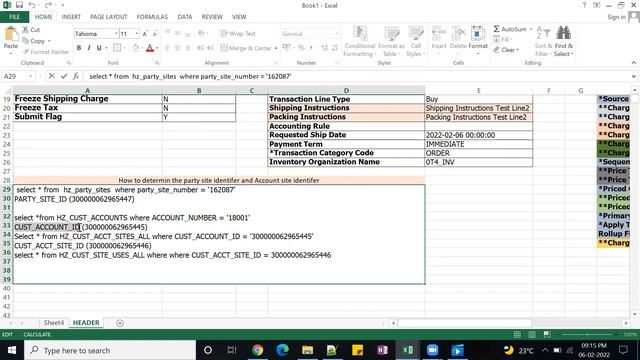Click Increase Font Size icon

click(144, 34)
